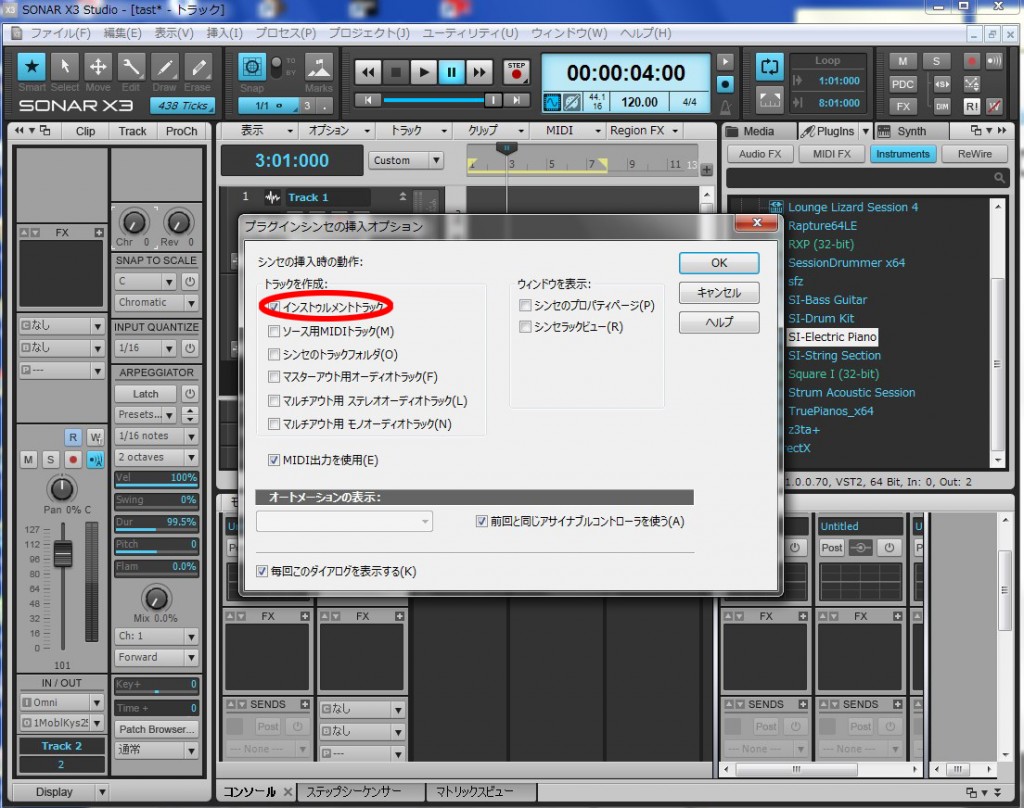This screenshot has width=1024, height=808.
Task: Switch to the Audio FX browser tab
Action: 760,154
